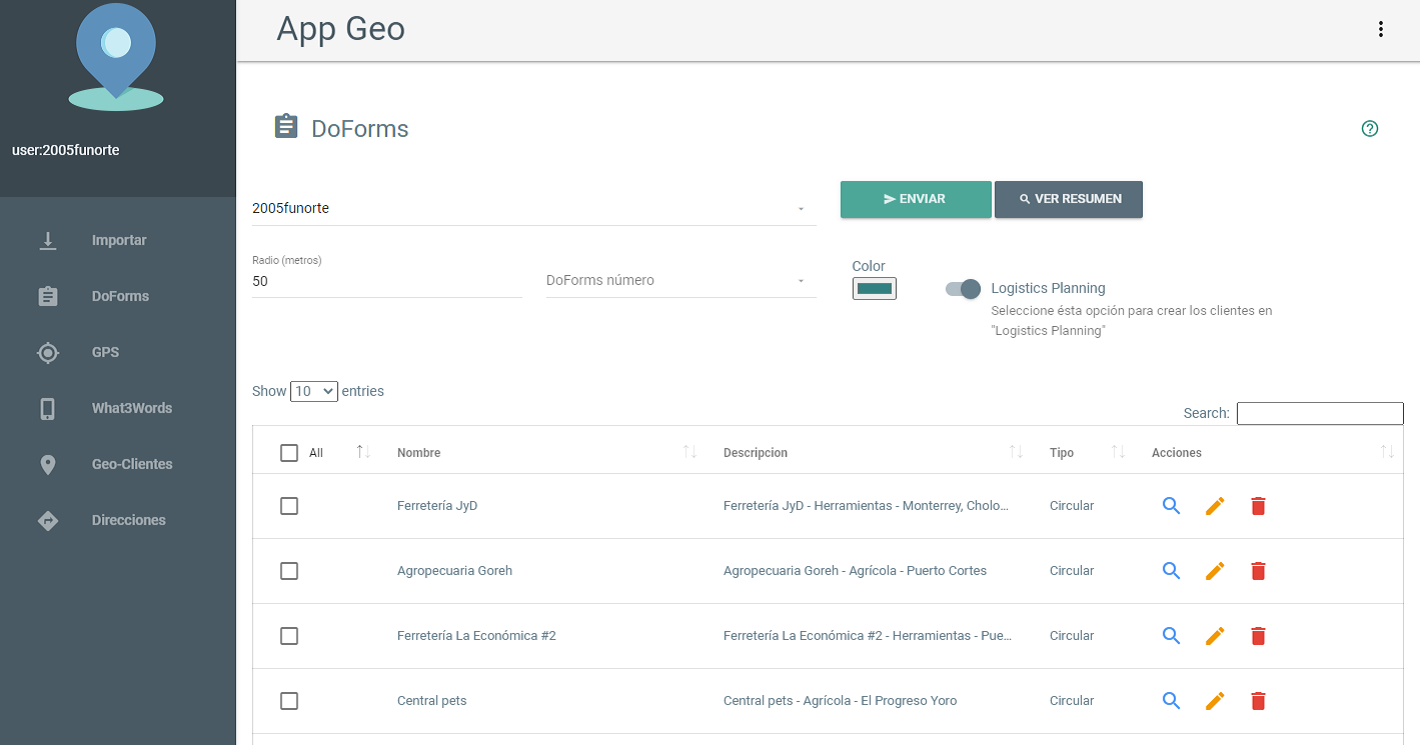Delete Ferretería La Económica #2 row
The image size is (1420, 745).
click(x=1258, y=636)
